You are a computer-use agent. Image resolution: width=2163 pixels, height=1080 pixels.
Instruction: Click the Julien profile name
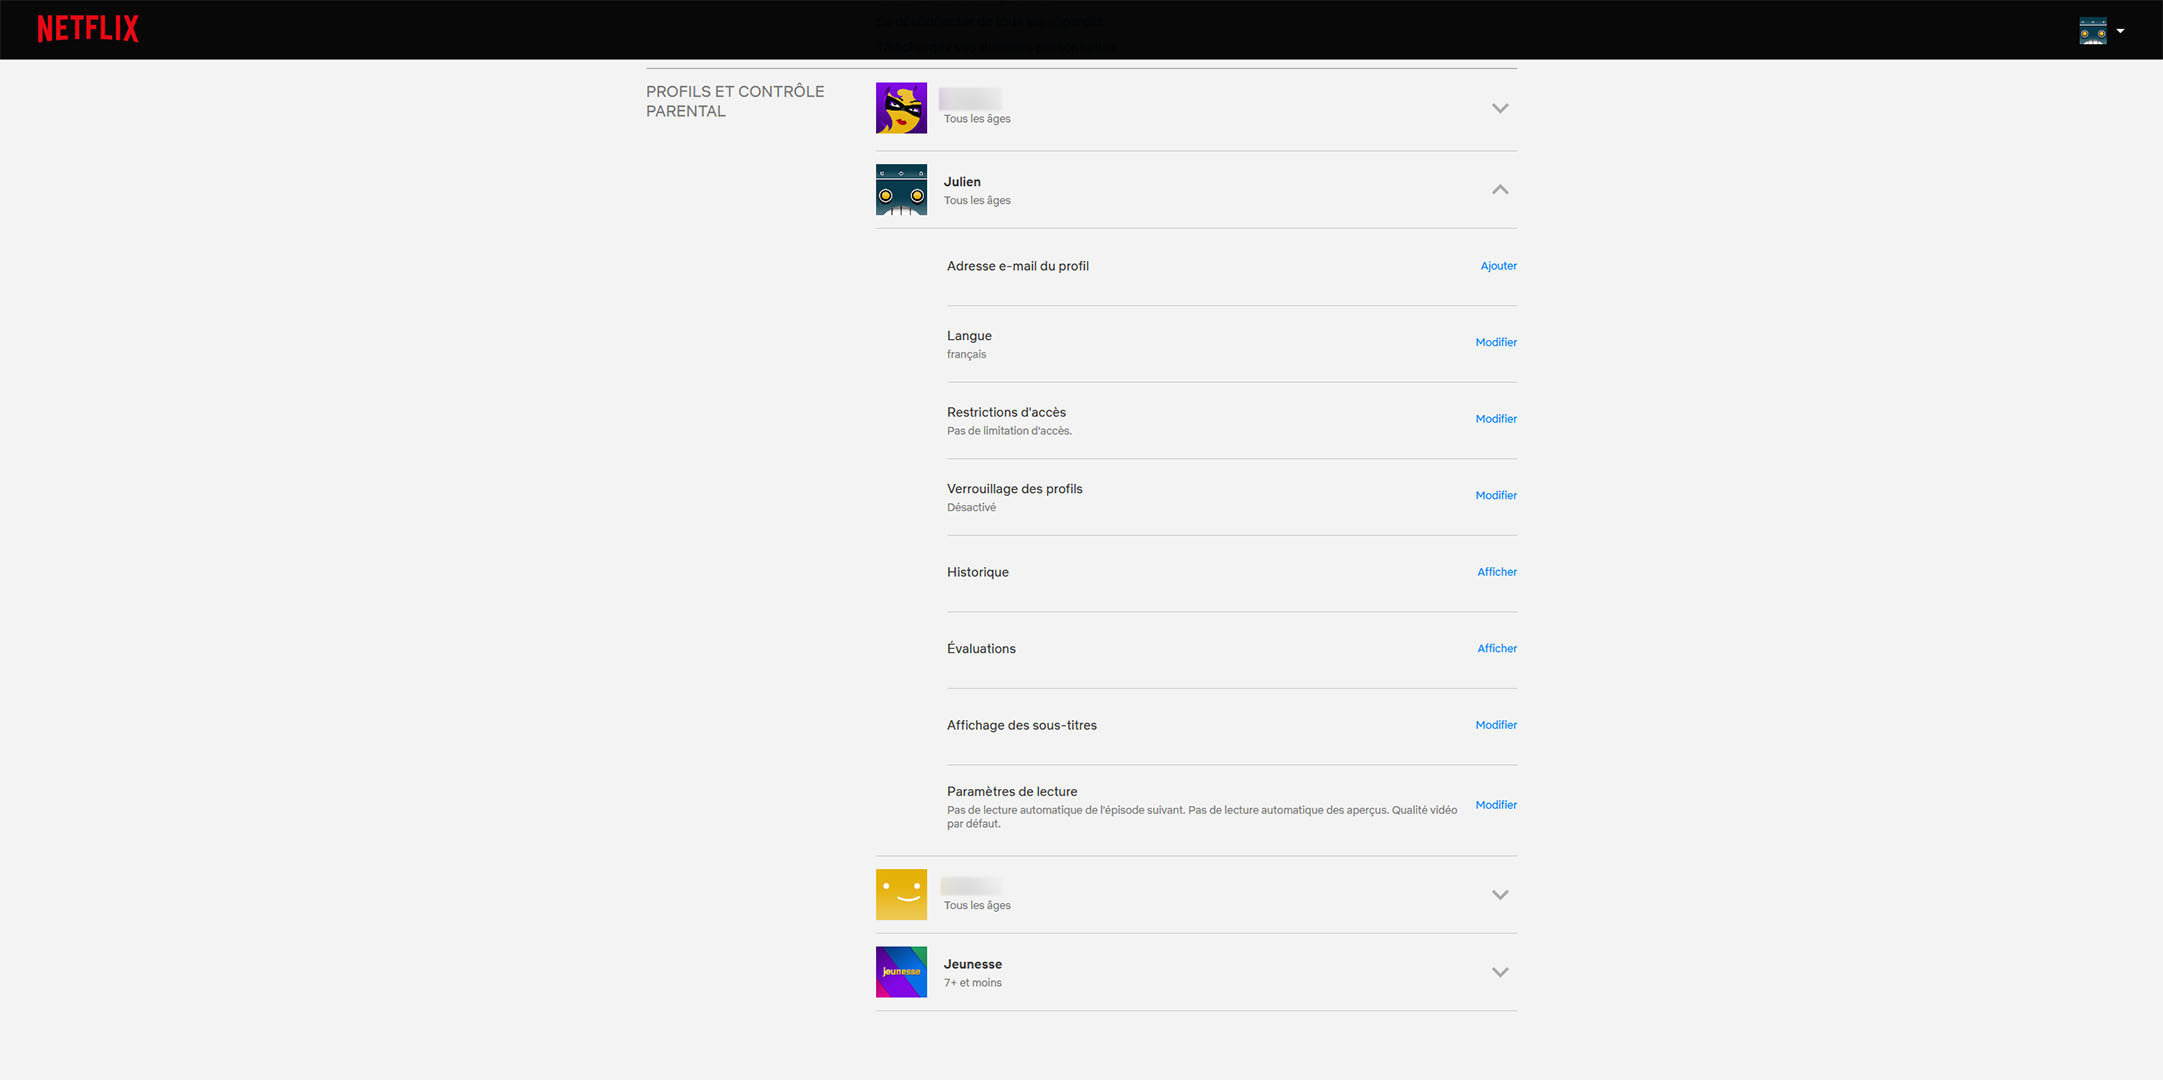[x=962, y=182]
